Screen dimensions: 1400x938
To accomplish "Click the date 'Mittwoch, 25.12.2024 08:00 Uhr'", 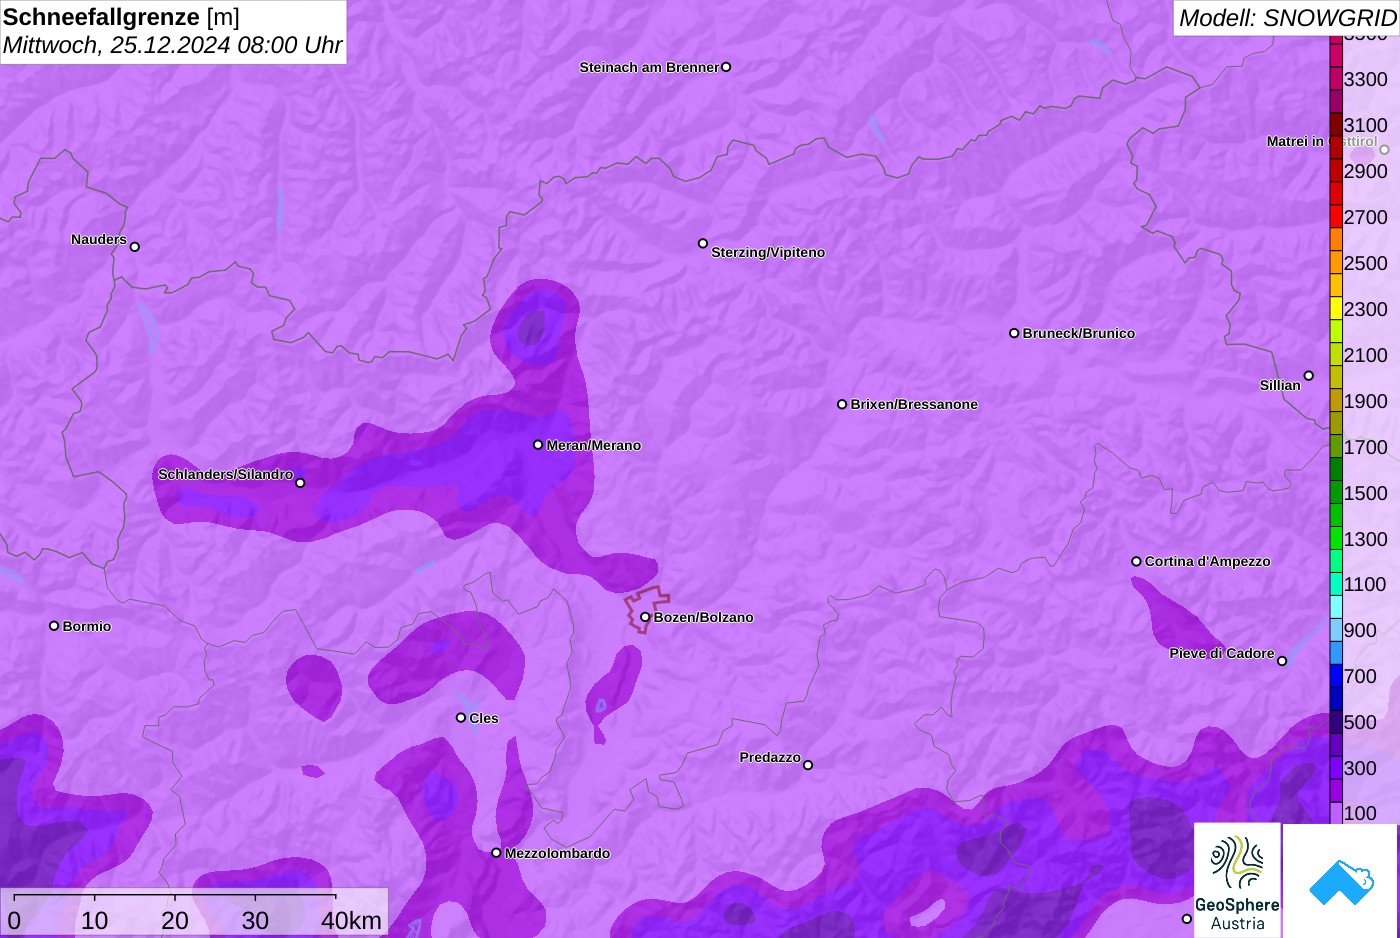I will [x=172, y=45].
